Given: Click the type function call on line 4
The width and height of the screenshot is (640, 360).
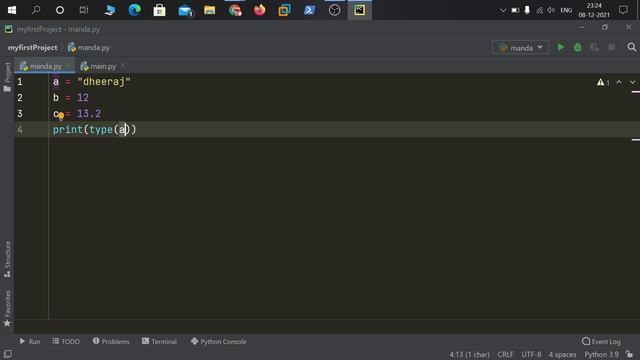Looking at the screenshot, I should pos(101,130).
